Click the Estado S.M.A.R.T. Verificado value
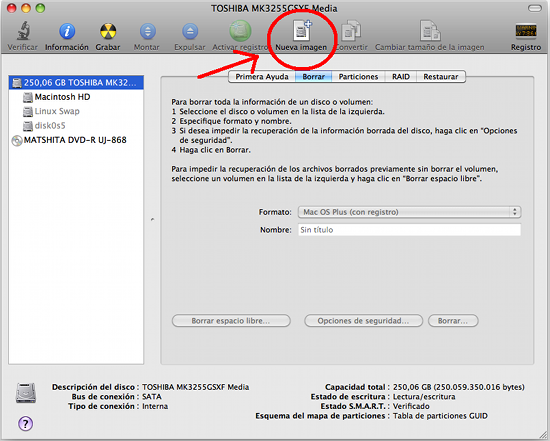This screenshot has width=550, height=441. pos(411,406)
